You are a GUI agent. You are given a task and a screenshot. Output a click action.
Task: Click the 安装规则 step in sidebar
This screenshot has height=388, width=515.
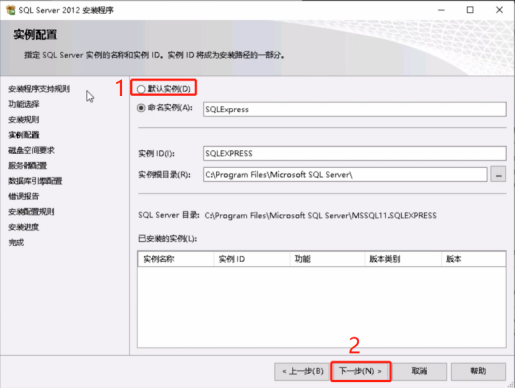point(24,119)
